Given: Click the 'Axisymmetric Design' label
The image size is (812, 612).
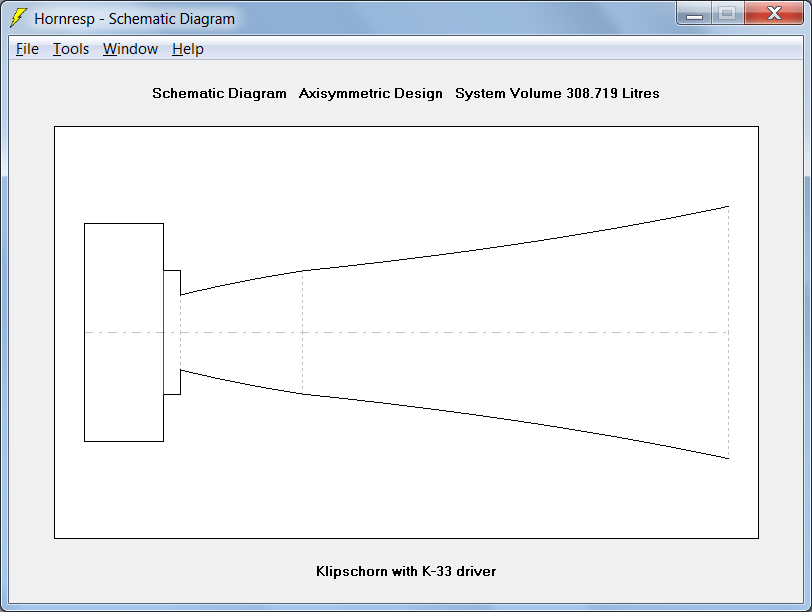Looking at the screenshot, I should point(370,94).
